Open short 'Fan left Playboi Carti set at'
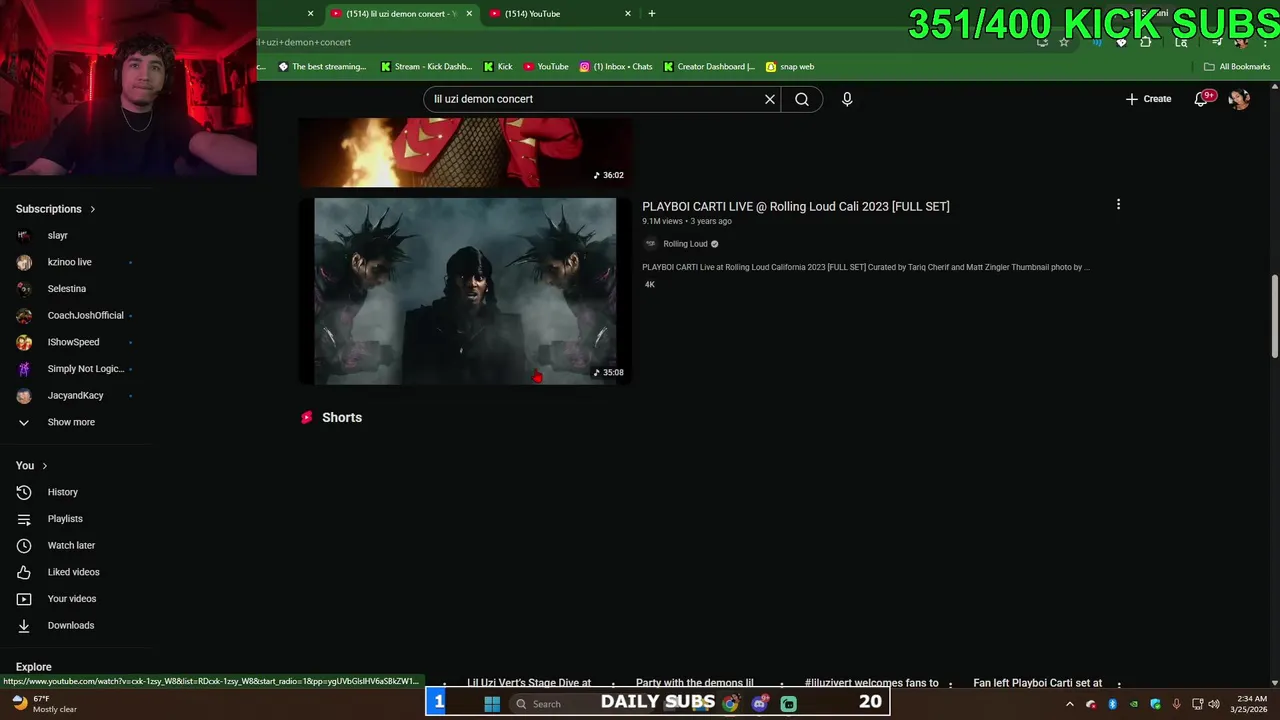1280x720 pixels. [x=1038, y=683]
